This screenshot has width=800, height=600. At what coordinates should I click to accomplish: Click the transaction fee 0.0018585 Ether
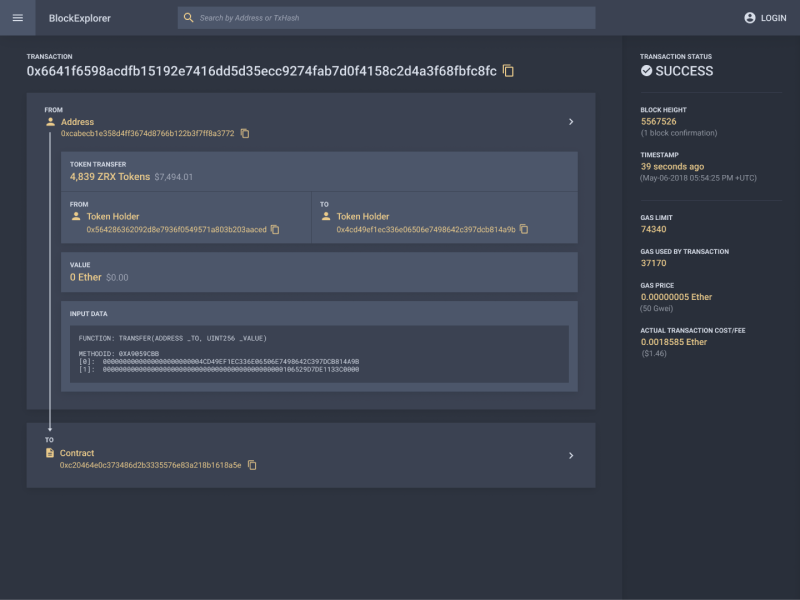(674, 342)
